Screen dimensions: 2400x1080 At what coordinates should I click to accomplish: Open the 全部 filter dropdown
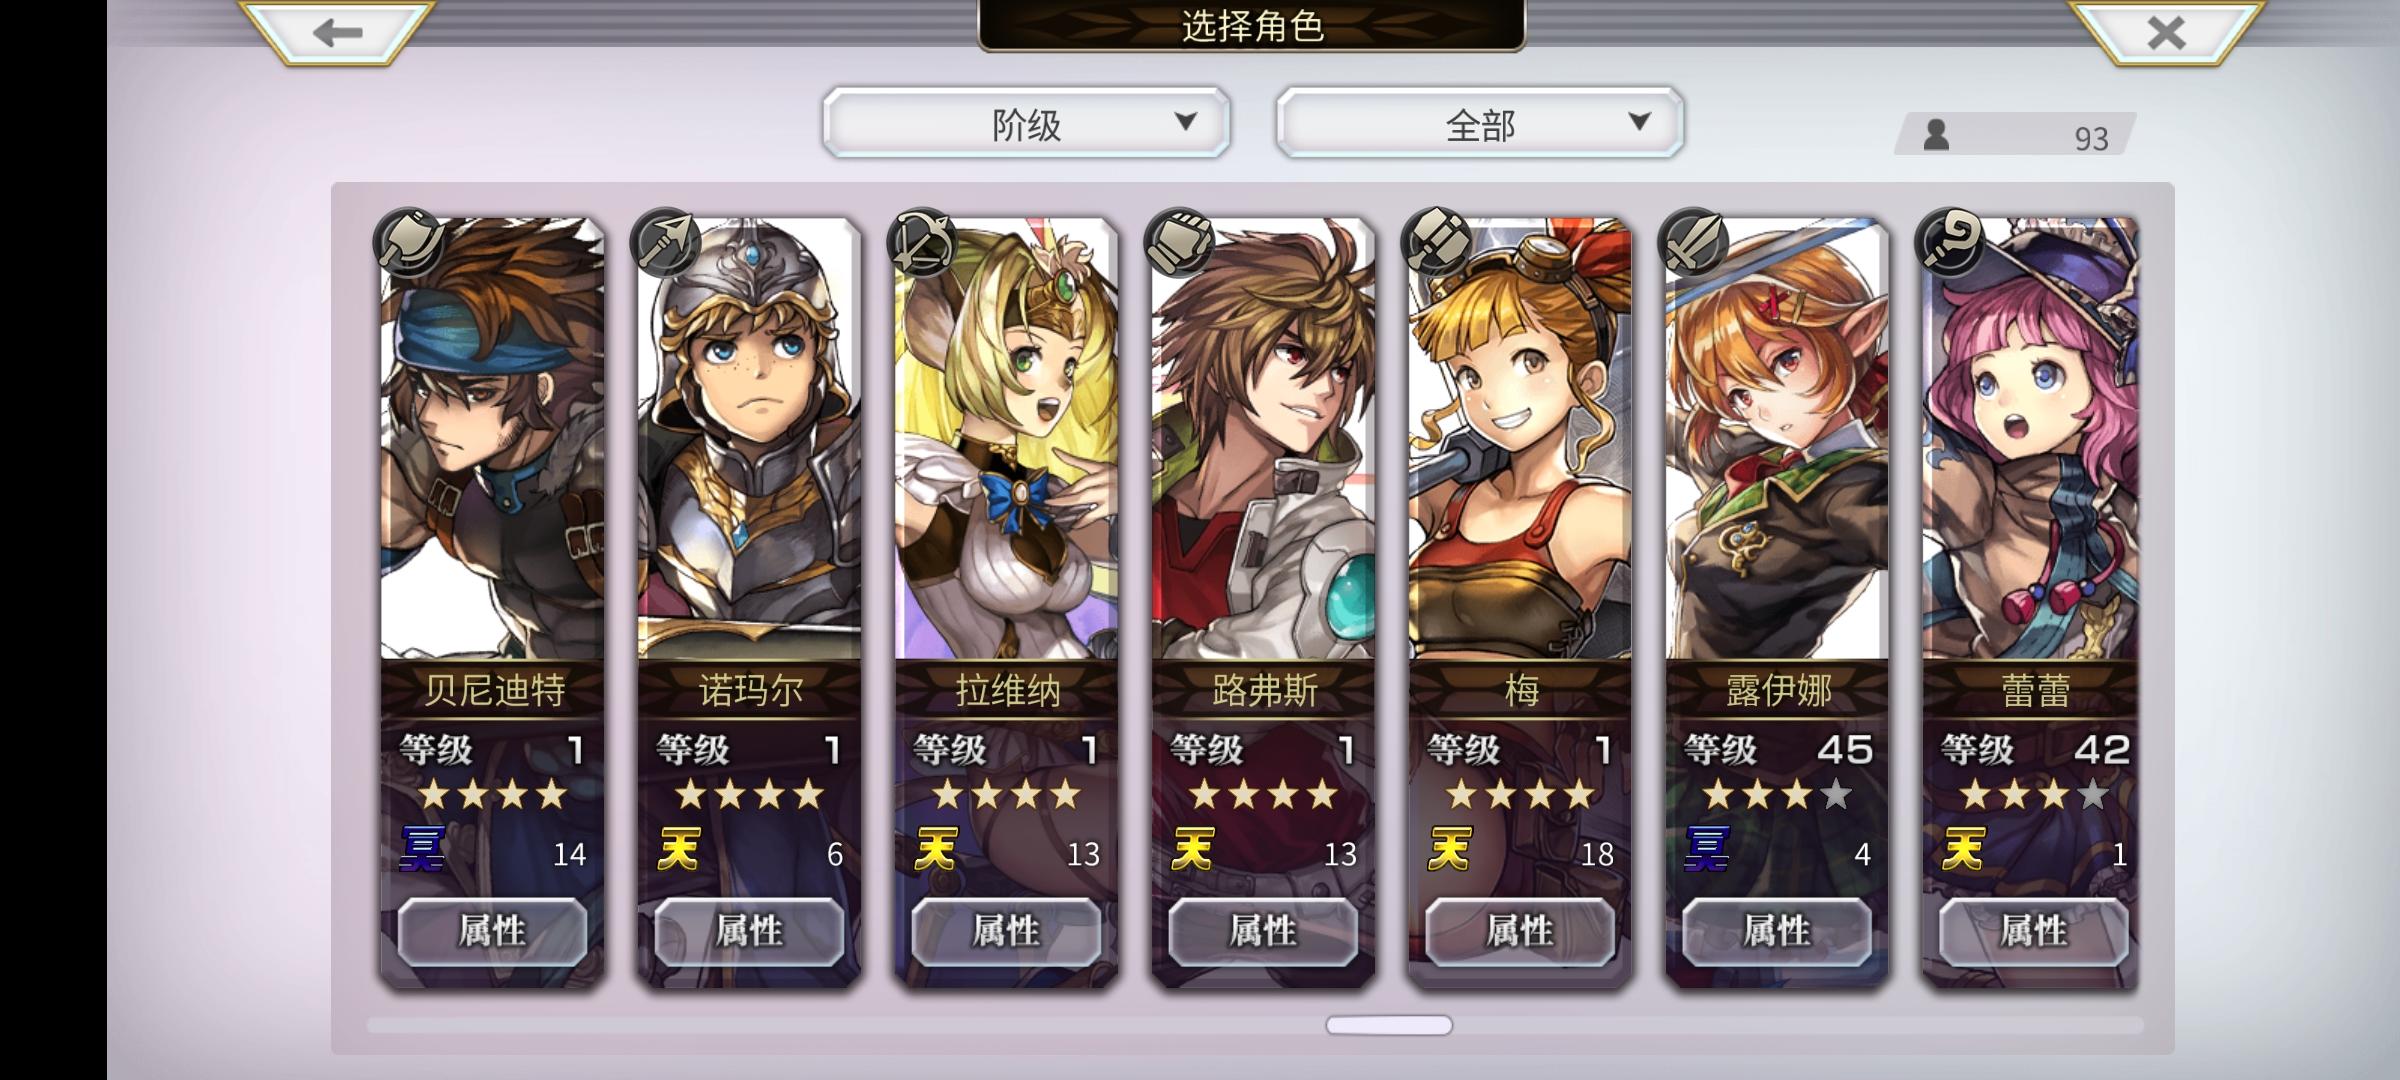point(1480,122)
